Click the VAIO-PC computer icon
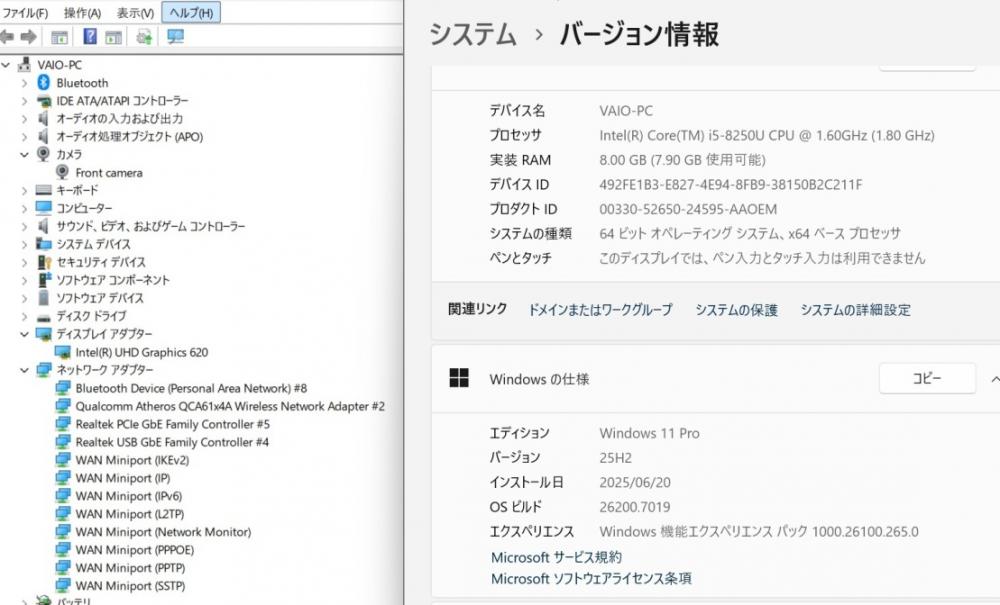Viewport: 1000px width, 605px height. pos(25,64)
